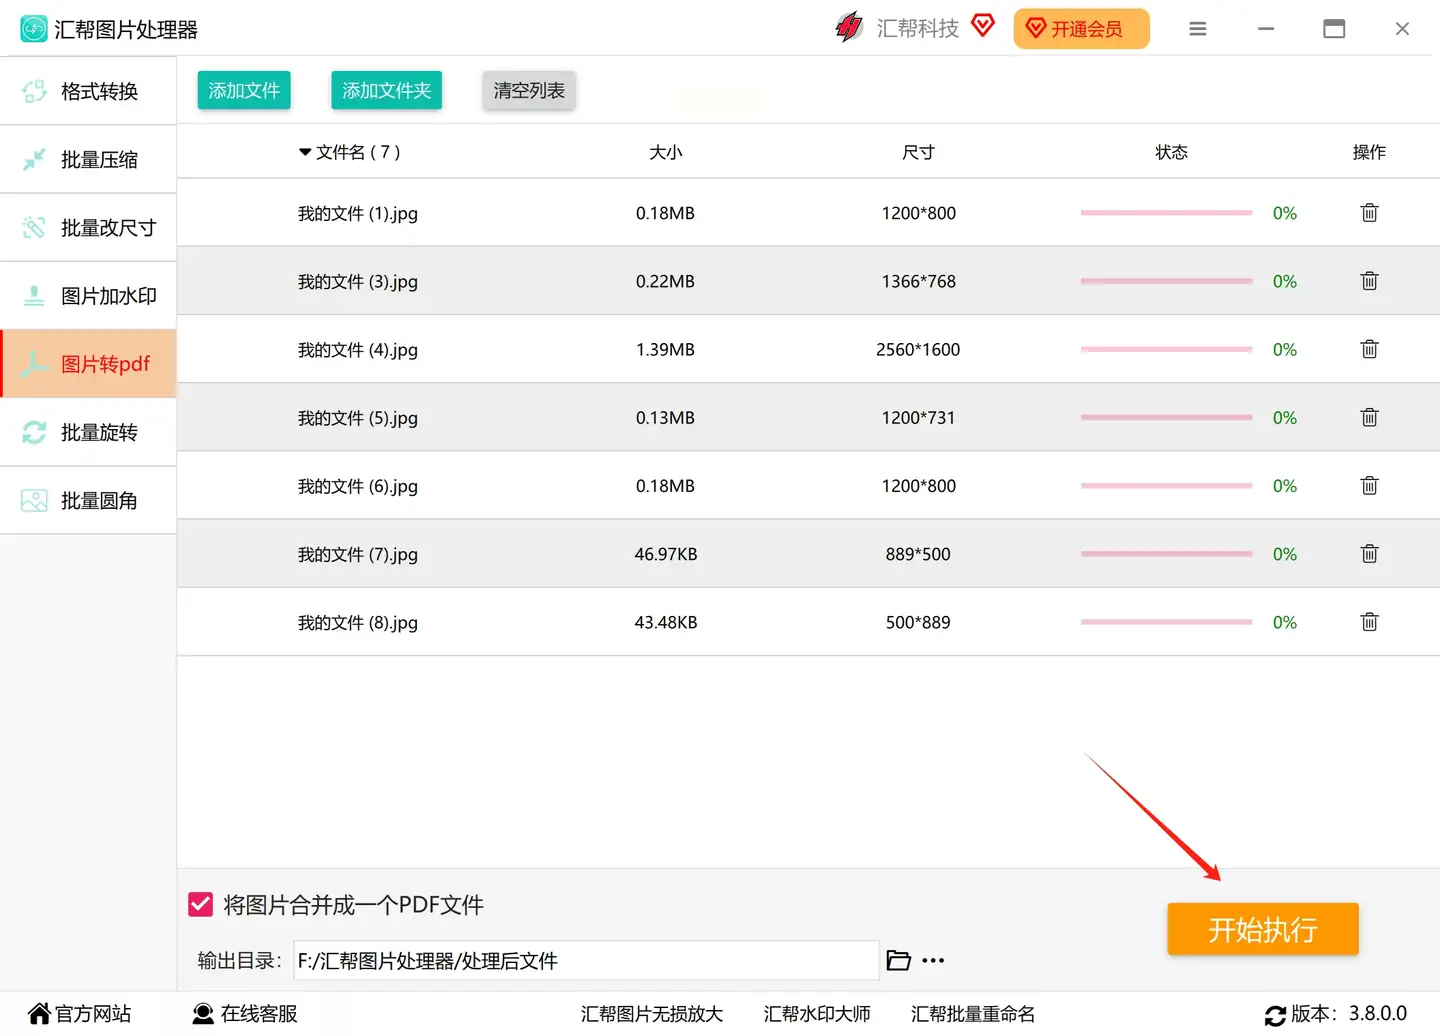Delete 我的文件 (6).jpg with its trash icon
The image size is (1440, 1036).
1369,486
